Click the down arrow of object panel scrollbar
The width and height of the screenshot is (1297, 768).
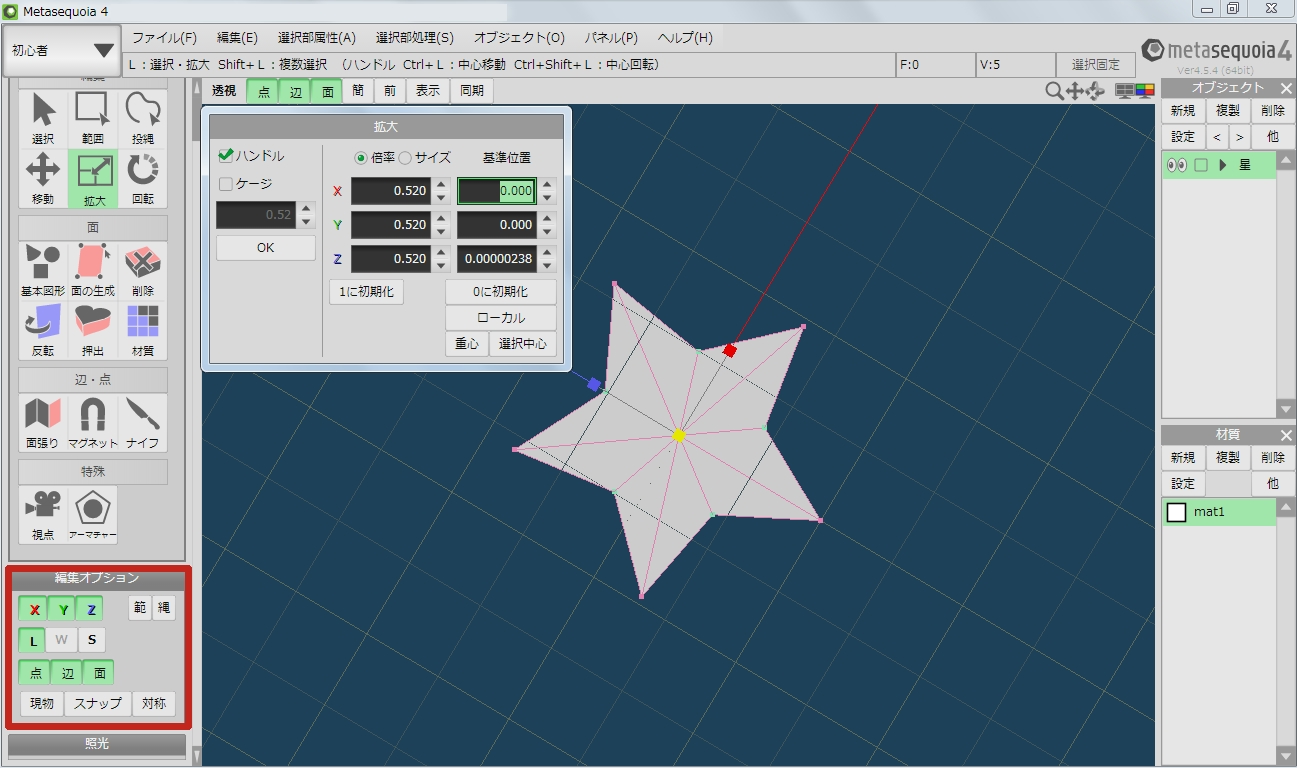(1286, 408)
